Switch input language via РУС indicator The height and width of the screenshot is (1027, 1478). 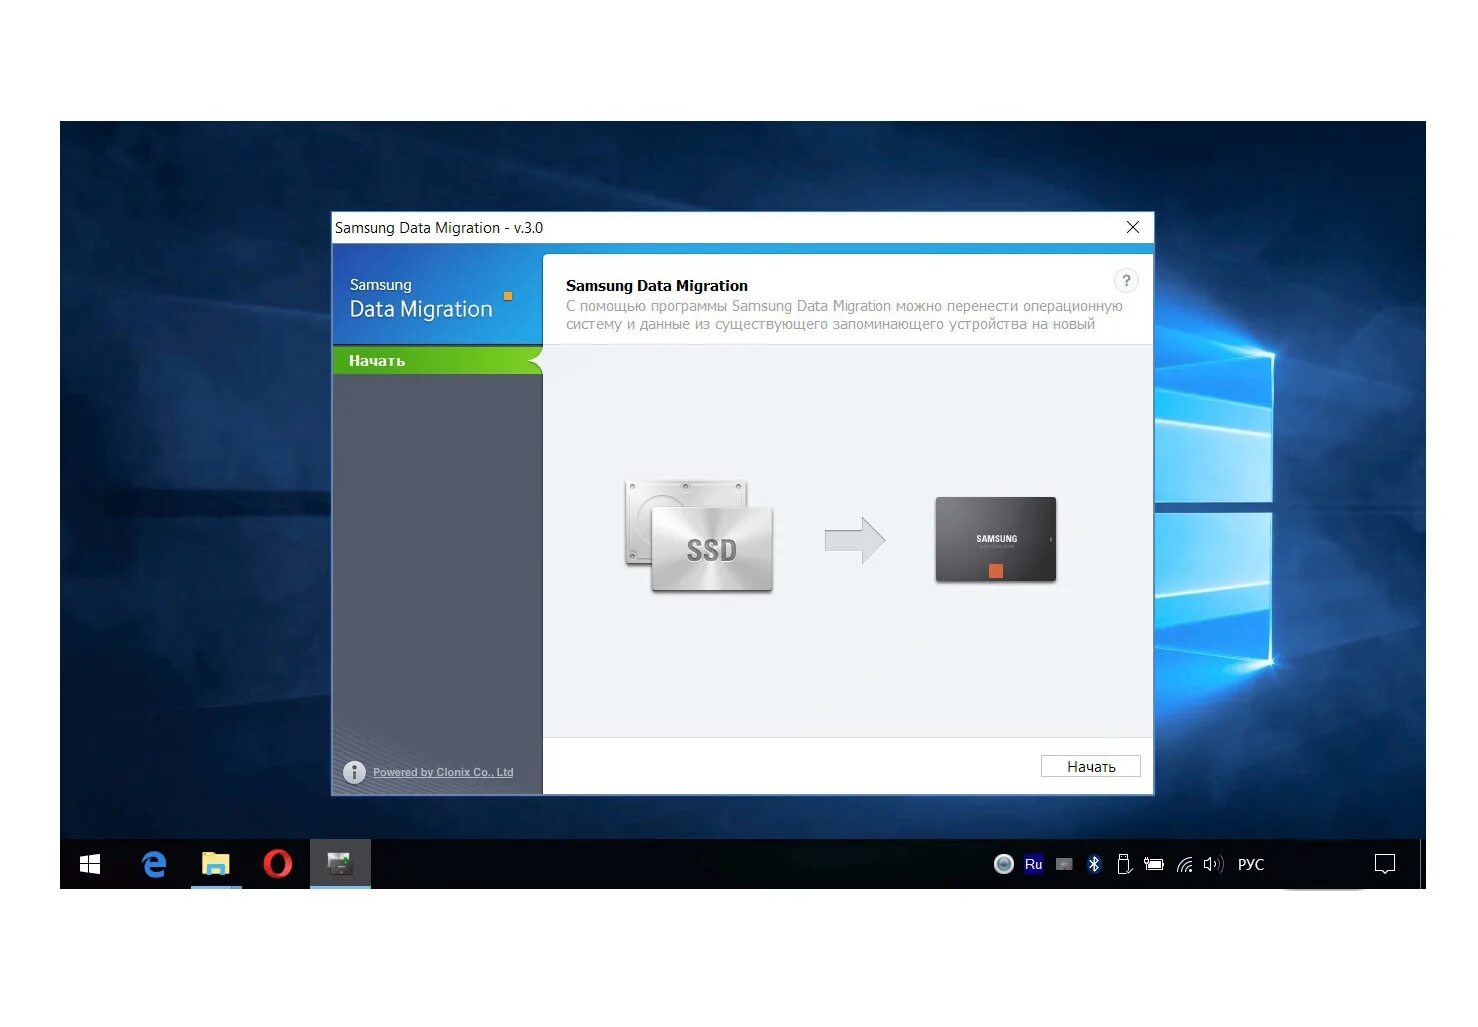point(1251,864)
